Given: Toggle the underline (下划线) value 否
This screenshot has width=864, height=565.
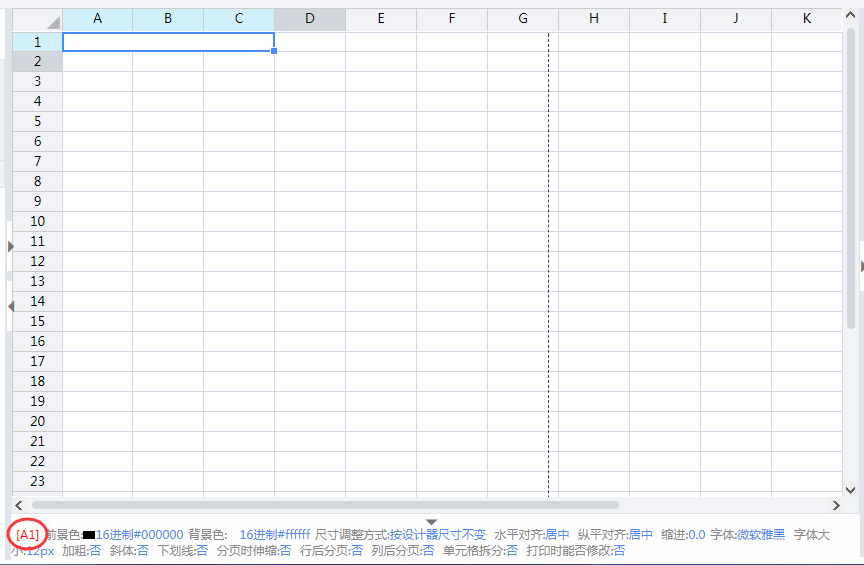Looking at the screenshot, I should 202,550.
